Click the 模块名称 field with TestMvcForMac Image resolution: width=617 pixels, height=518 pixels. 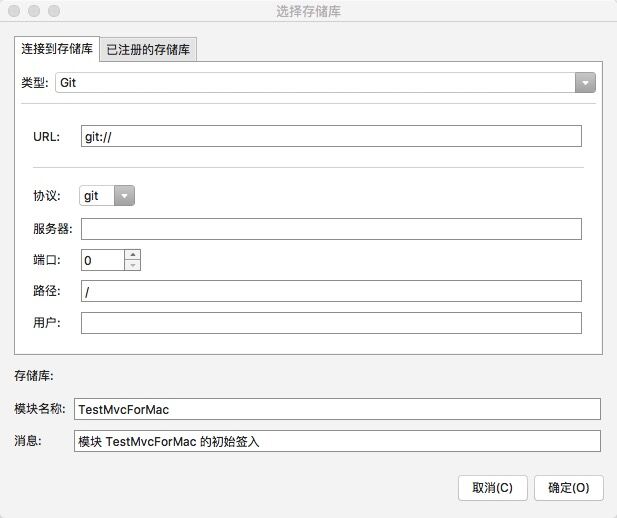[337, 409]
